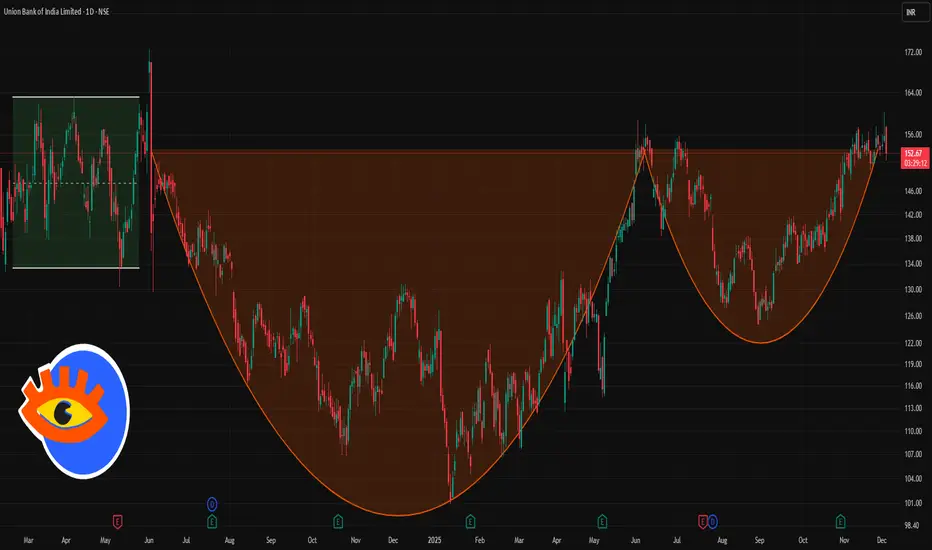
Task: Select the green shaded range rectangle drawing
Action: pyautogui.click(x=76, y=182)
